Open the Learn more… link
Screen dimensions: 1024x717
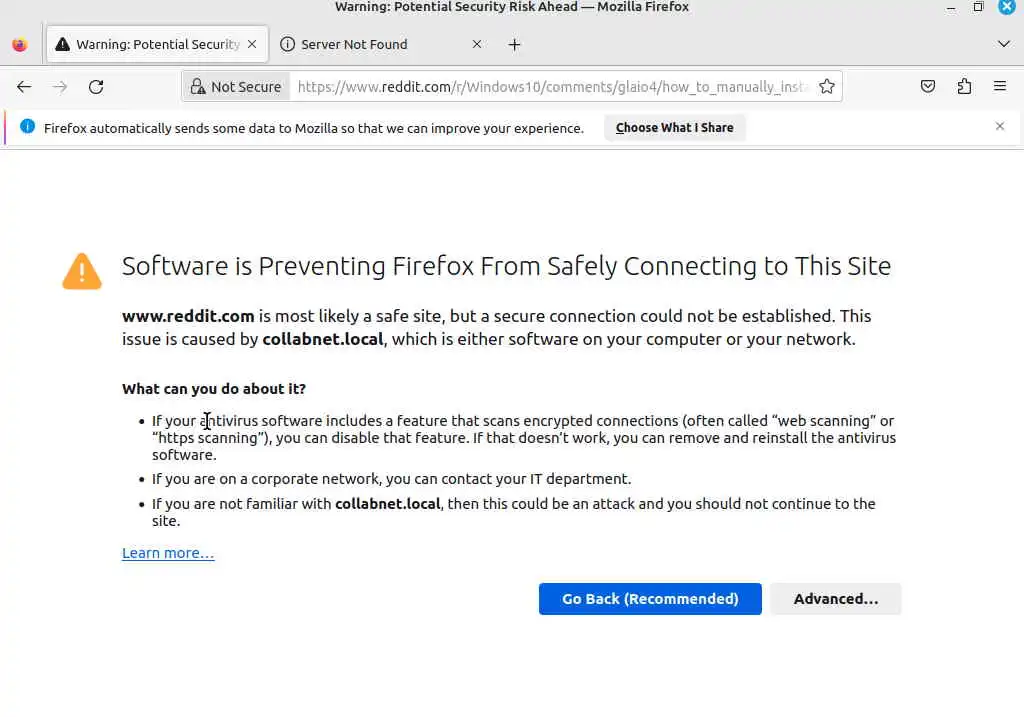click(168, 553)
